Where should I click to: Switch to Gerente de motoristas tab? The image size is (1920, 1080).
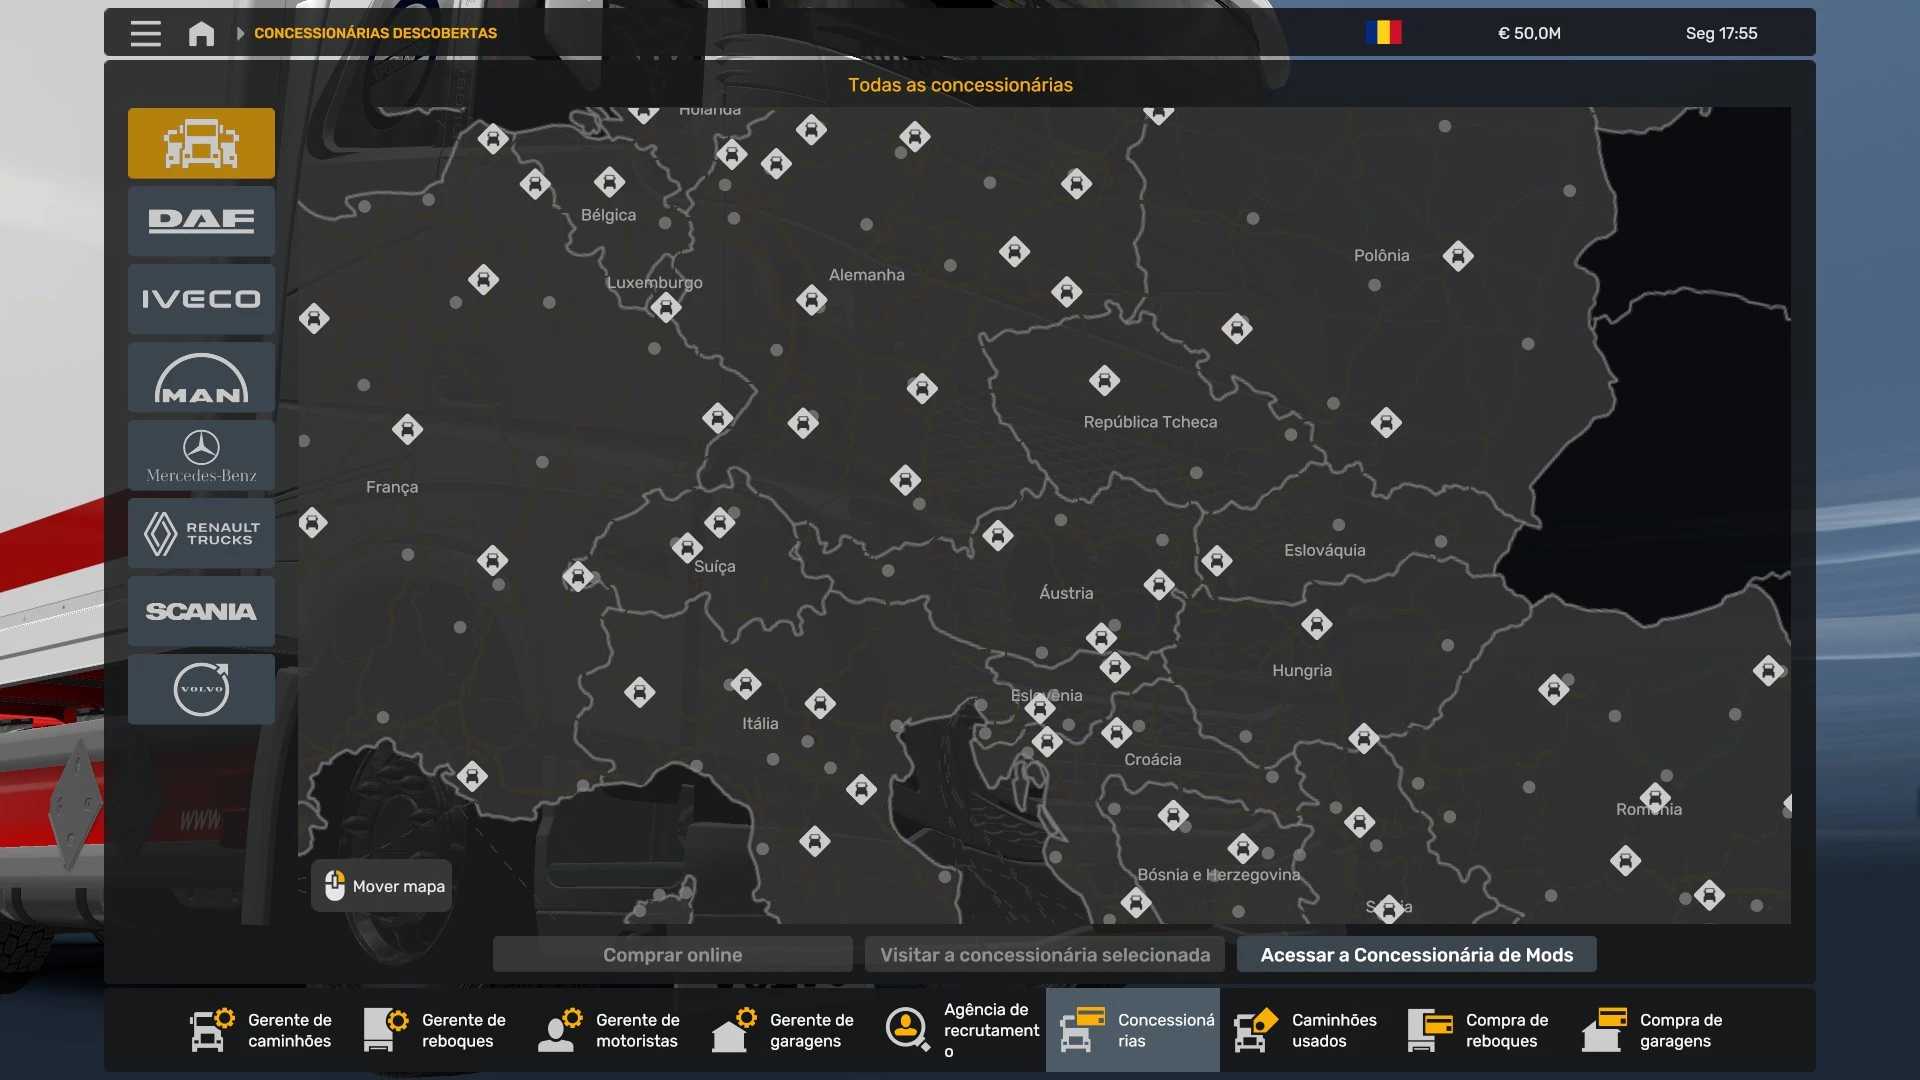pos(610,1030)
